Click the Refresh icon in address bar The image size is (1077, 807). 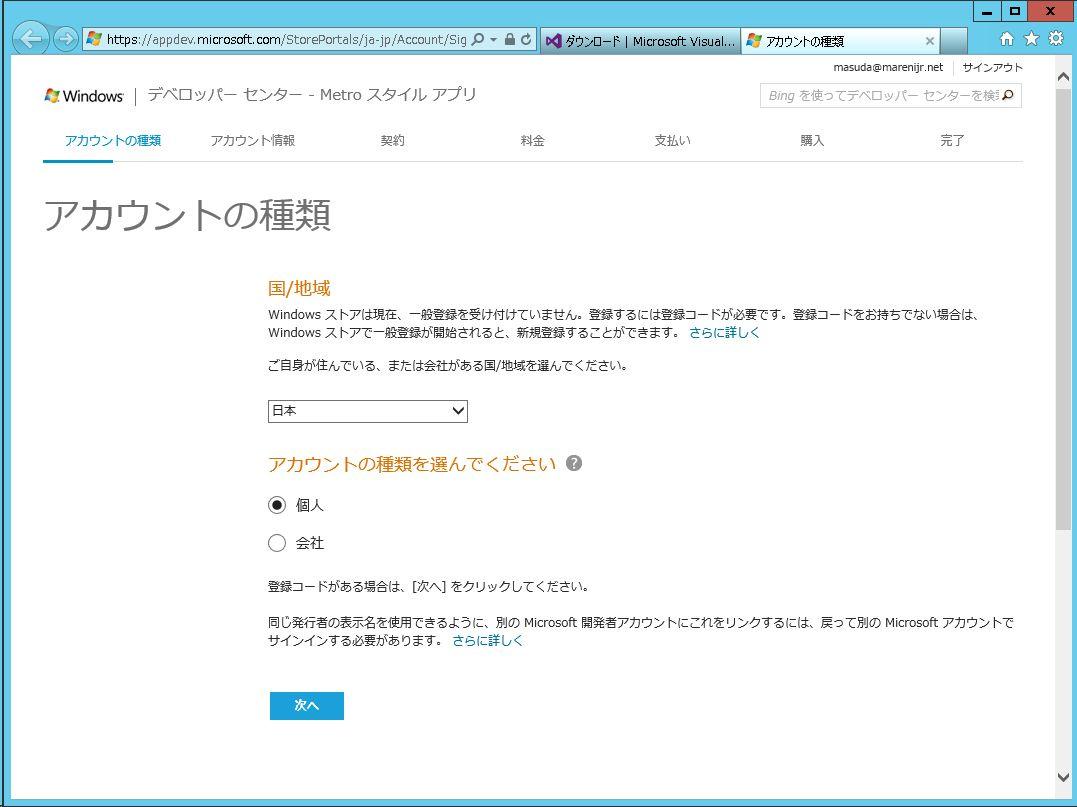(x=526, y=40)
